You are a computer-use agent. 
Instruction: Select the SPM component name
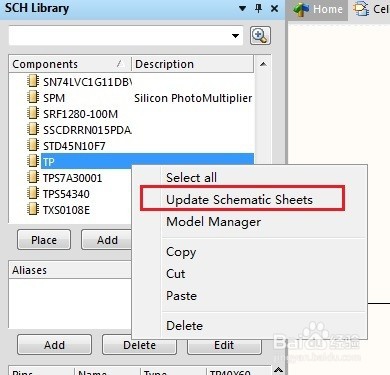pyautogui.click(x=54, y=98)
